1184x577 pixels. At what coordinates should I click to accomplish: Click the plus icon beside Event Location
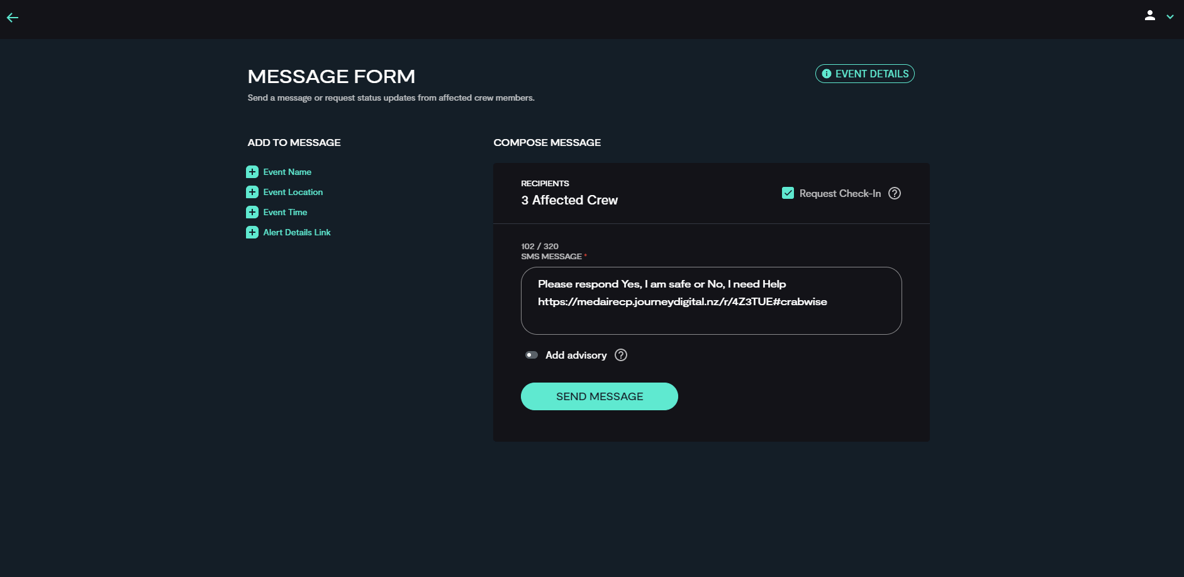pos(252,191)
